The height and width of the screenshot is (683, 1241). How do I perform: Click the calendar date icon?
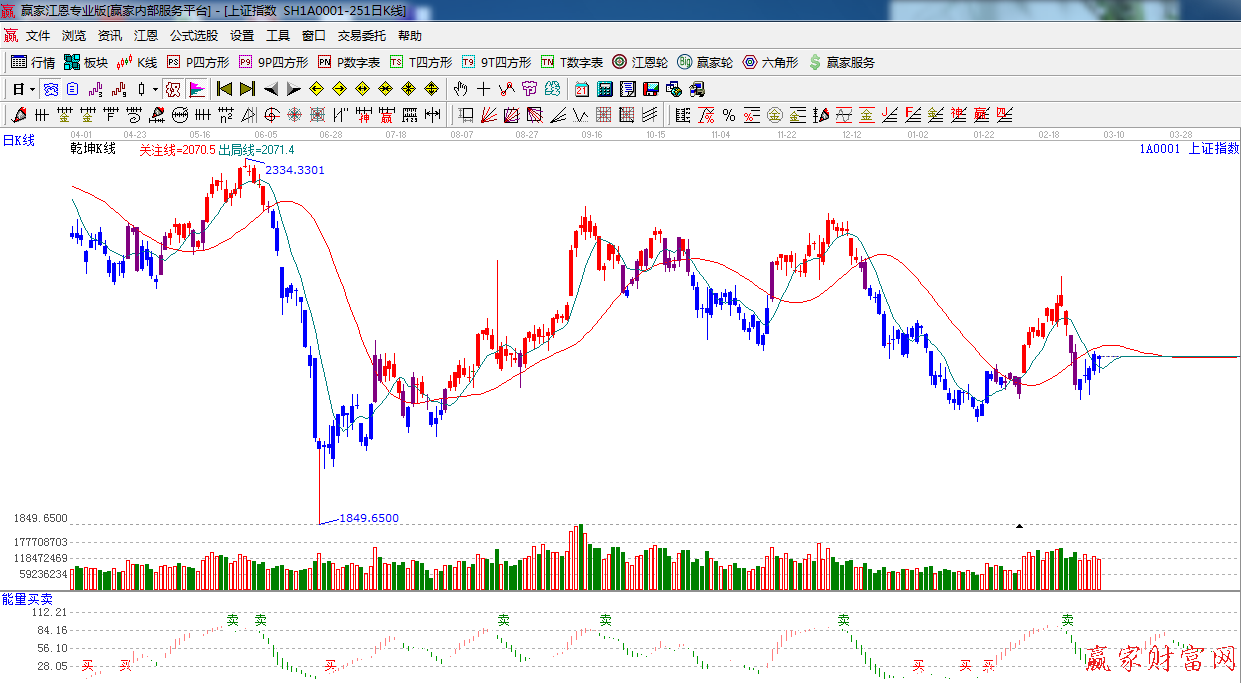(580, 89)
